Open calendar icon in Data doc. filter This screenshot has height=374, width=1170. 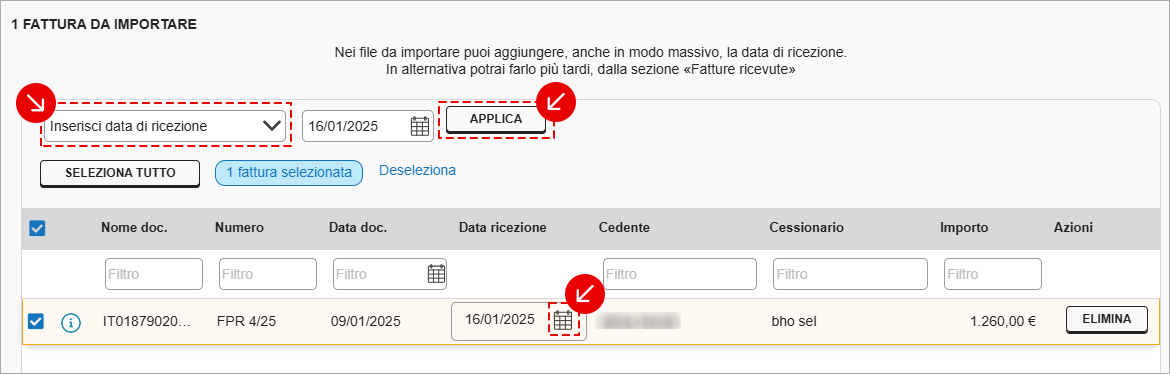click(x=437, y=274)
